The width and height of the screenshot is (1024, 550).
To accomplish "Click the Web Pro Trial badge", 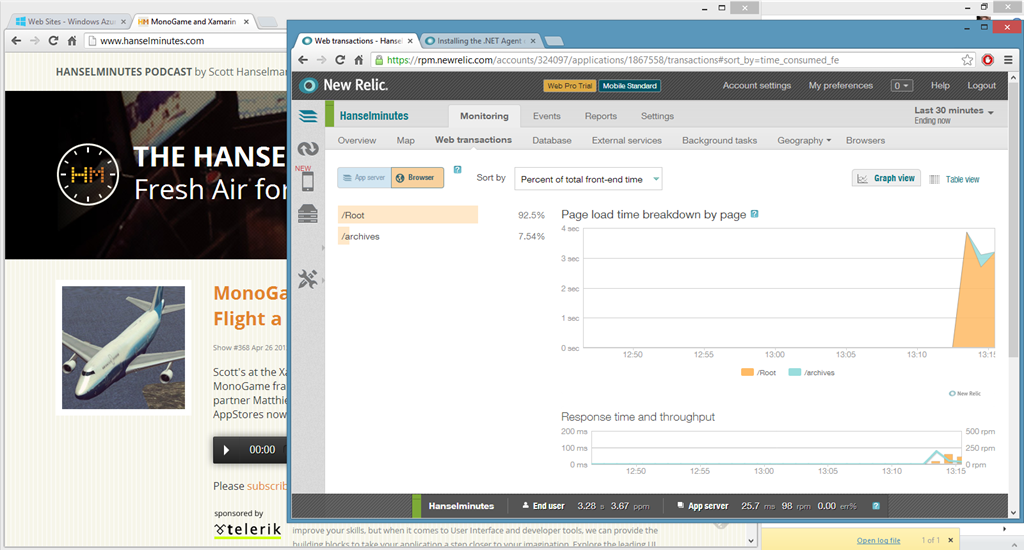I will point(570,86).
